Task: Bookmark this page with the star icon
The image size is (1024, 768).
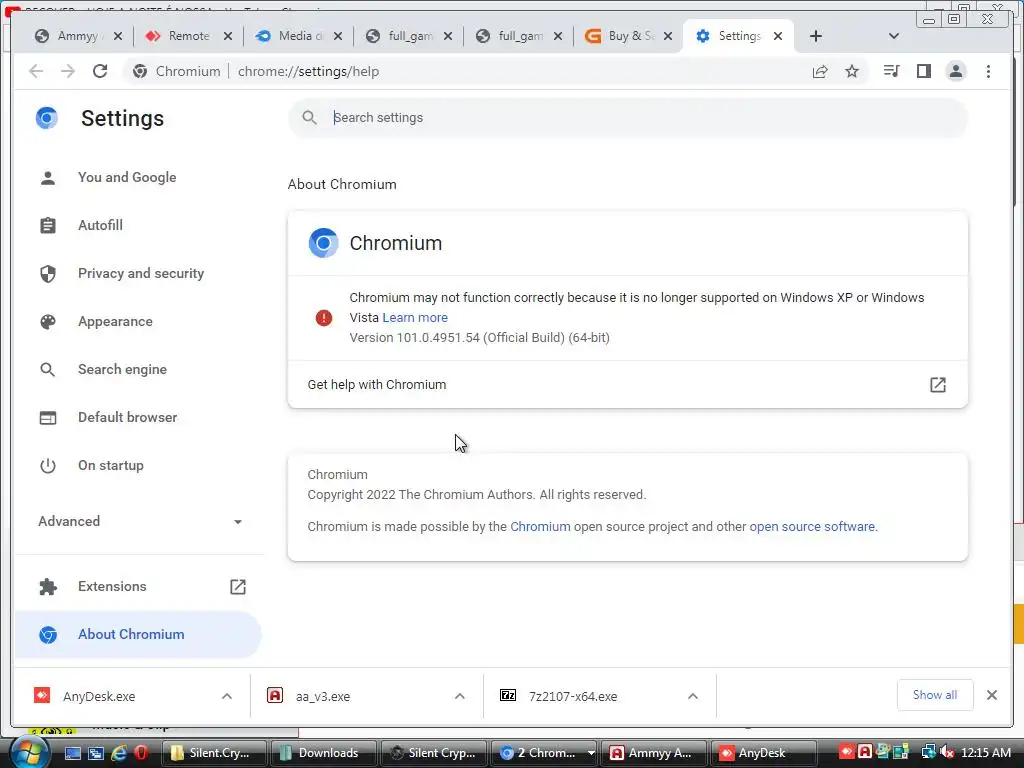Action: coord(852,72)
